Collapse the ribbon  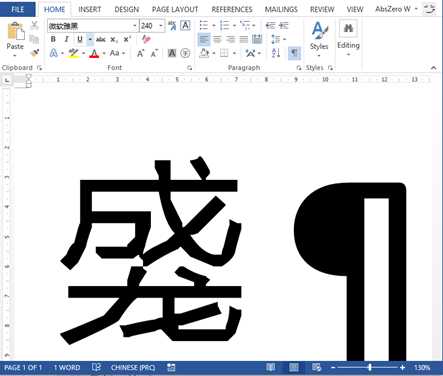click(x=433, y=68)
